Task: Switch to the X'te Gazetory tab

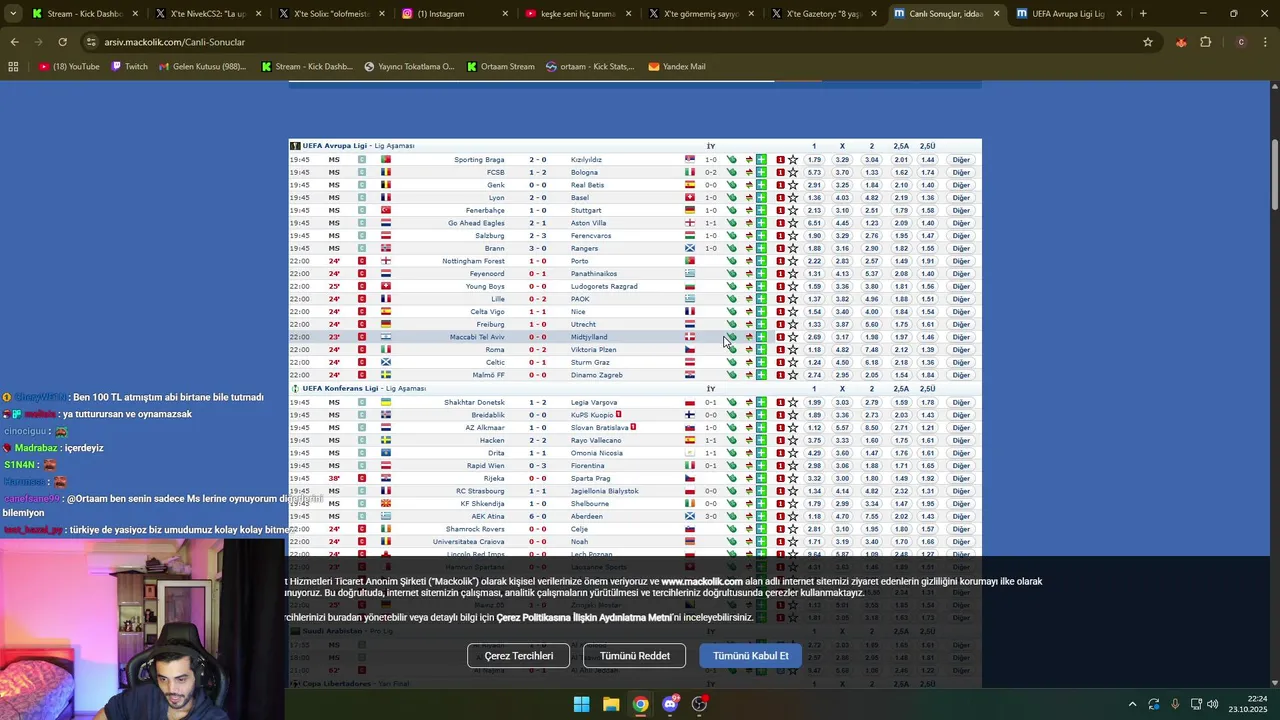Action: (824, 14)
